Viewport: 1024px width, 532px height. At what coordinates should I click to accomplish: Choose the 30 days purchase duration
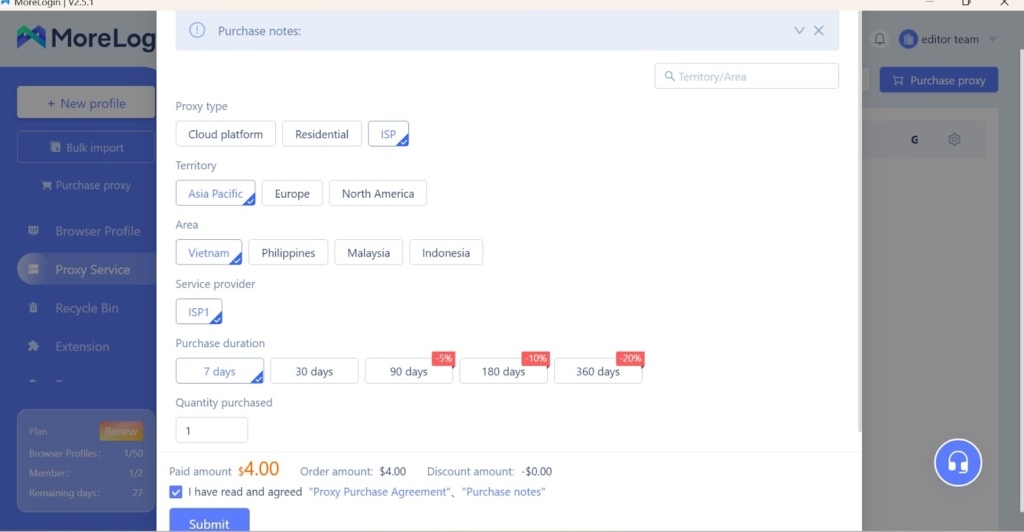tap(314, 371)
